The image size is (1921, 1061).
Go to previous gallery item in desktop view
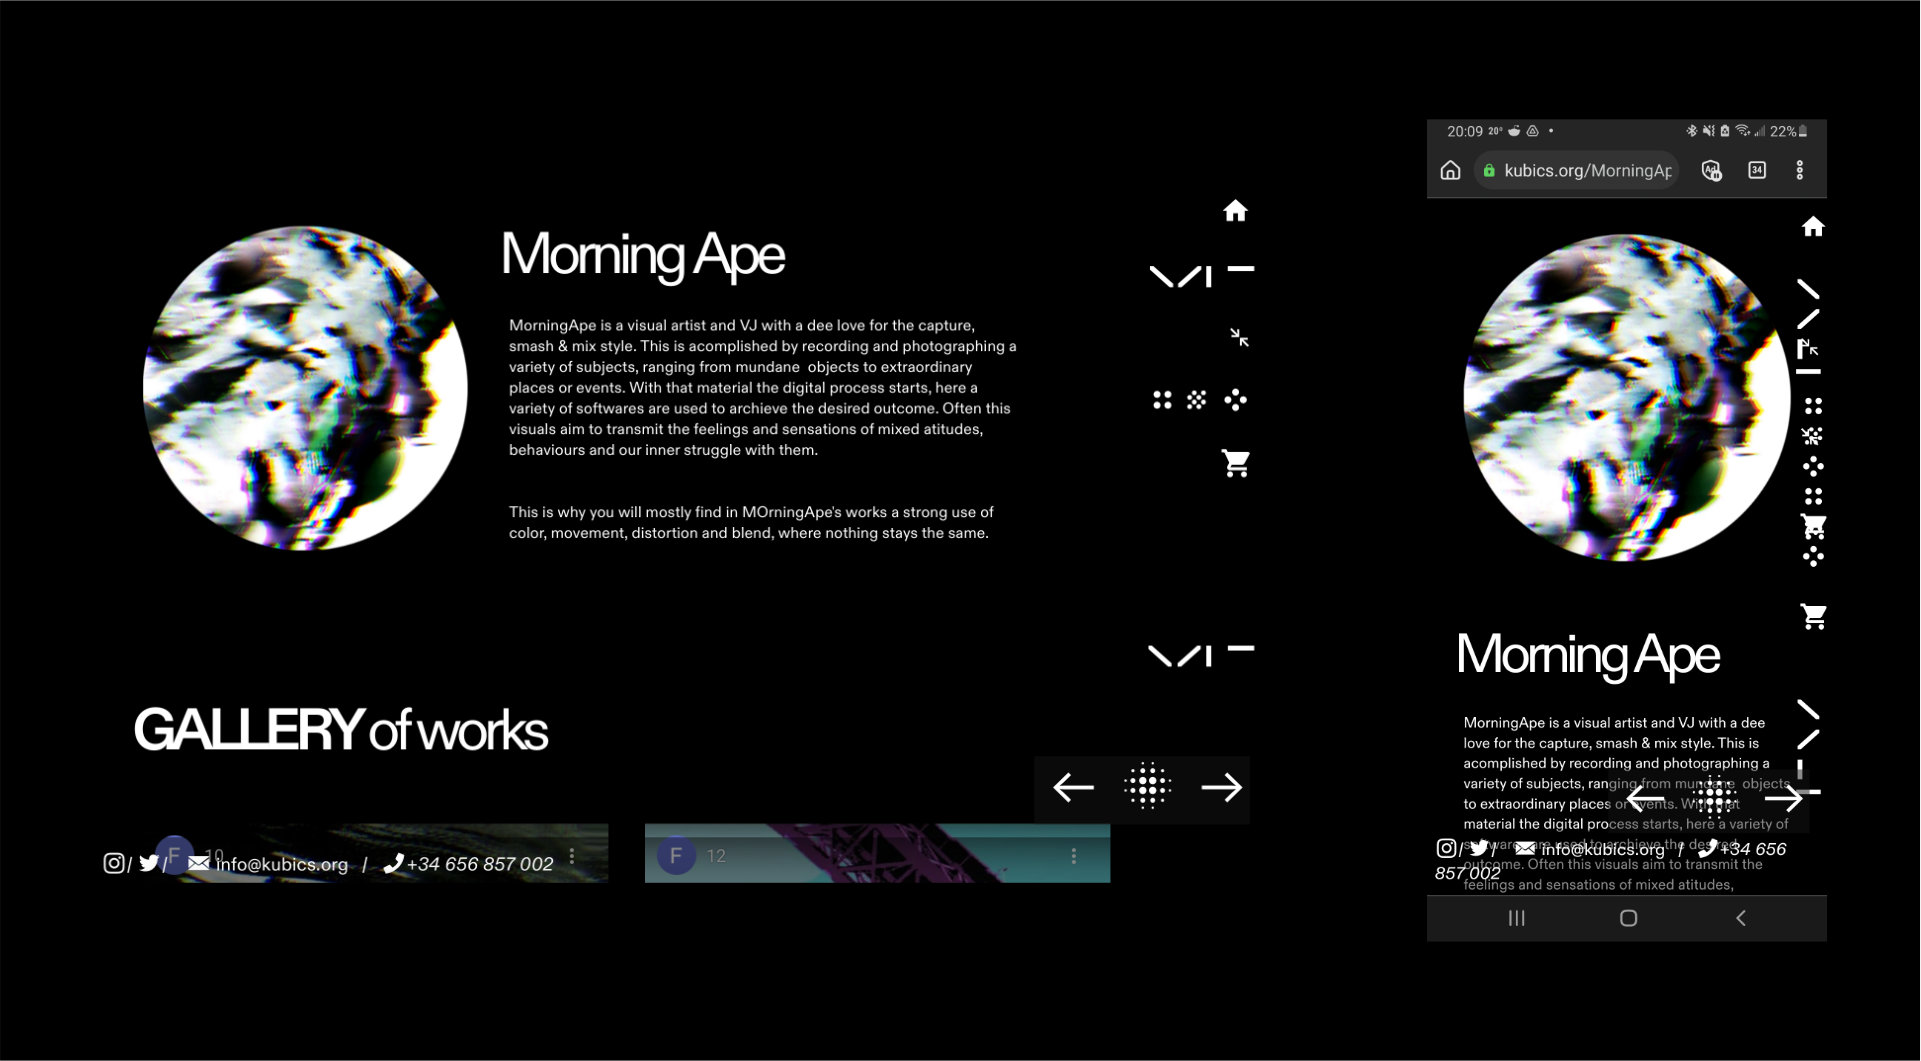pos(1073,788)
